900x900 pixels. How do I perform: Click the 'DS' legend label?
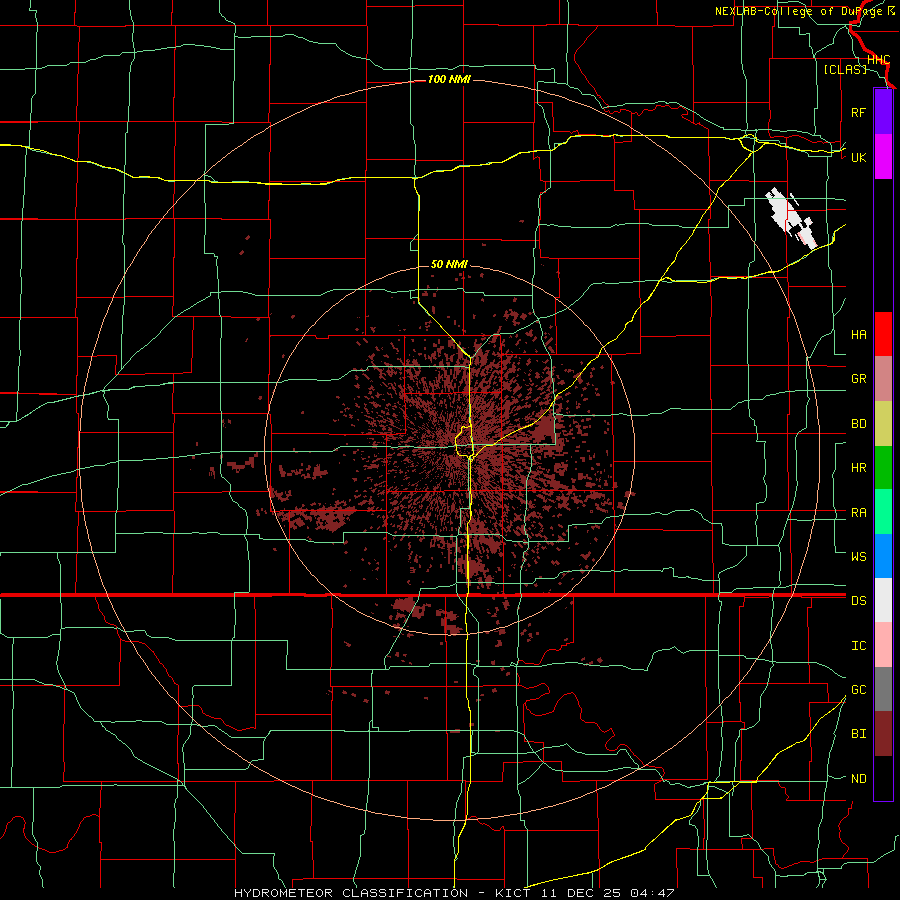pyautogui.click(x=858, y=601)
